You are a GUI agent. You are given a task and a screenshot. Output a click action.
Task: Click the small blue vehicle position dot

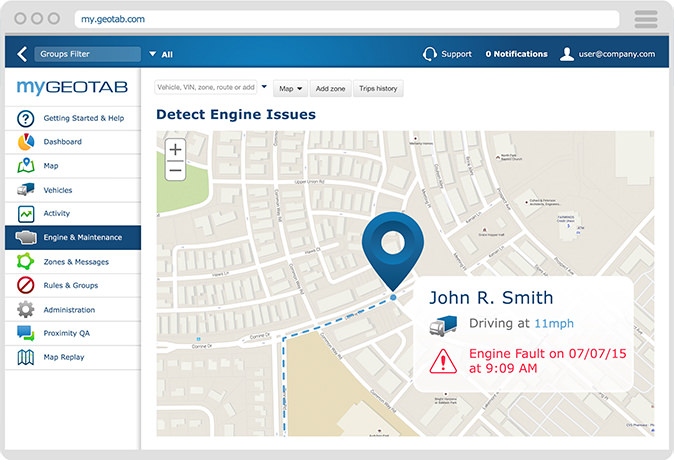click(x=393, y=297)
